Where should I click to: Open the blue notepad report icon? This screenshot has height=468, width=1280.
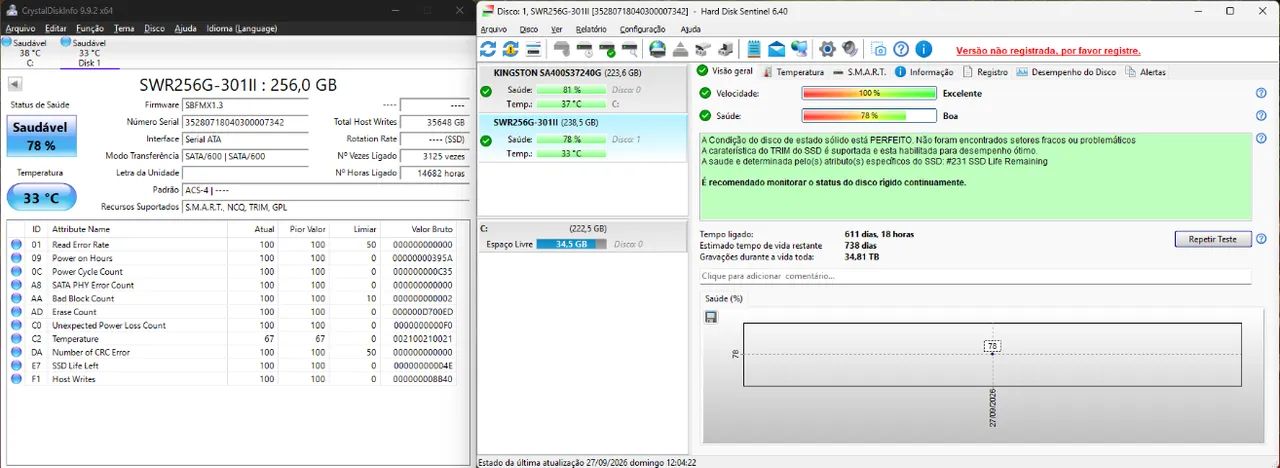754,49
